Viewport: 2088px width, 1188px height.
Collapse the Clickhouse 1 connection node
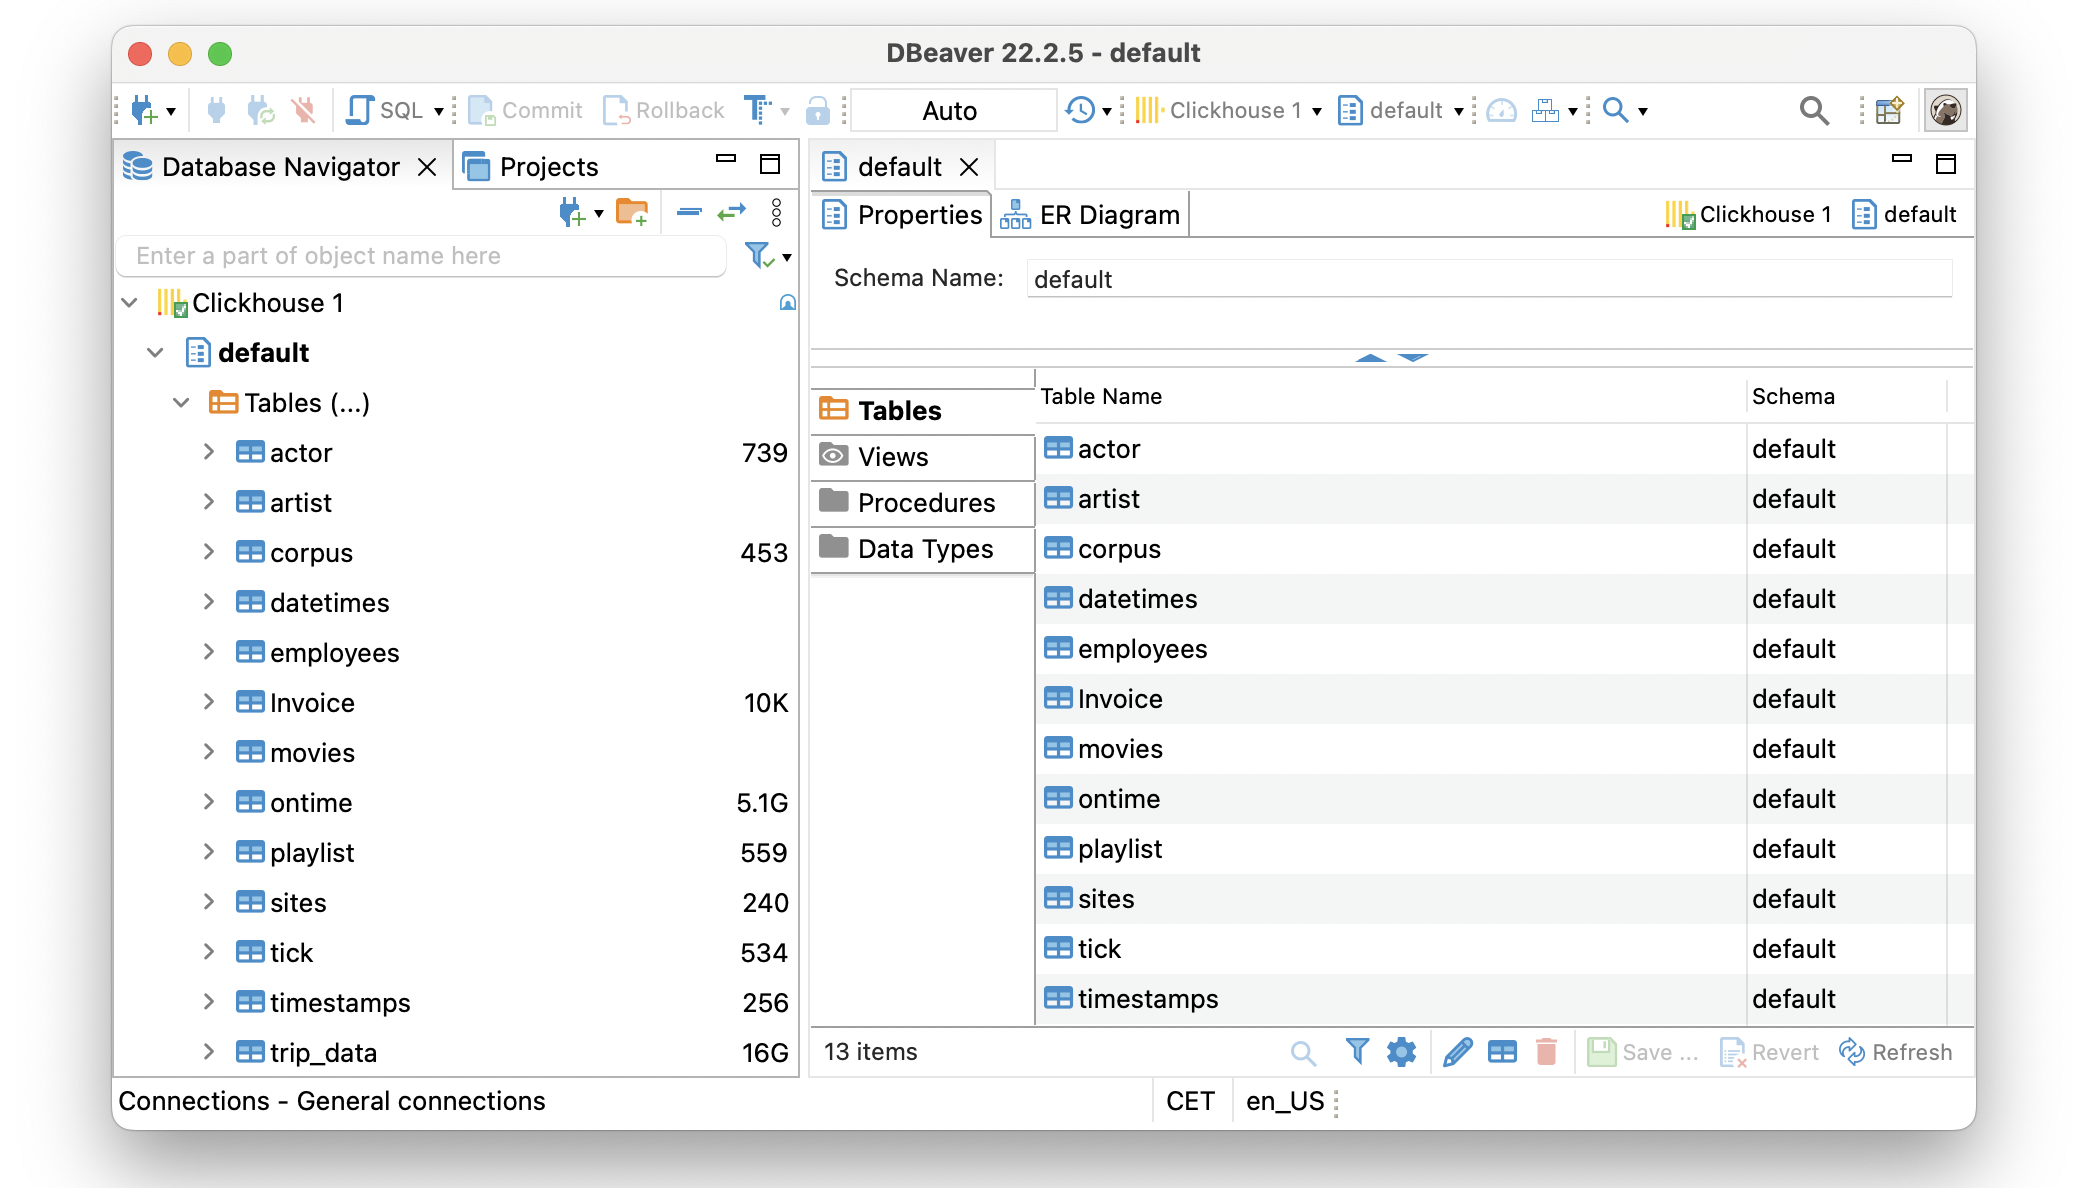130,302
